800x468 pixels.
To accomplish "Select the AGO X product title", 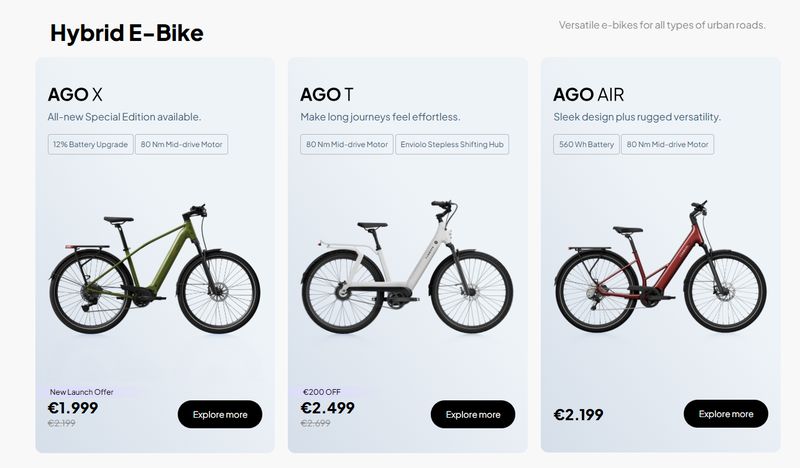I will coord(75,95).
